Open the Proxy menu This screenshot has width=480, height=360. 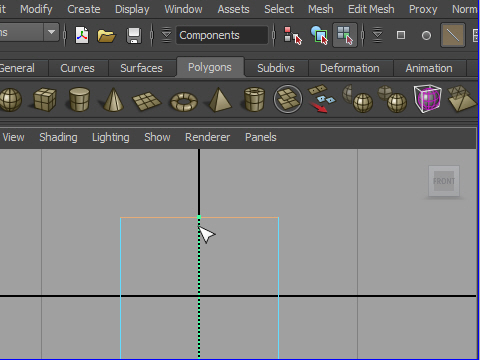click(x=423, y=9)
